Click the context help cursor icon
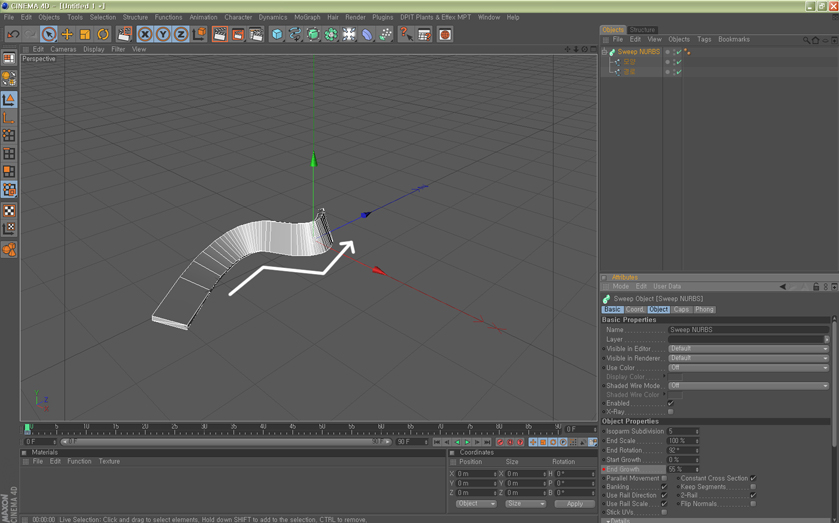 click(x=406, y=34)
